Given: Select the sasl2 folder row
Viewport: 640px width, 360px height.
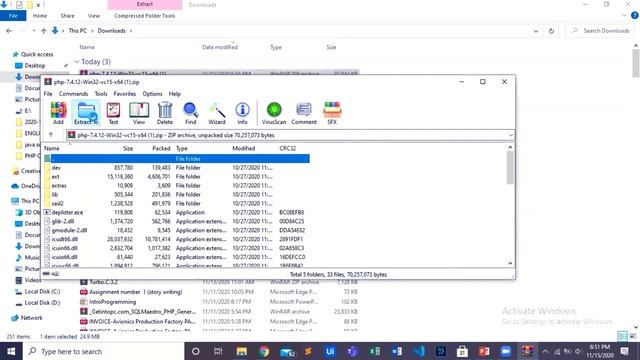Looking at the screenshot, I should pyautogui.click(x=176, y=203).
